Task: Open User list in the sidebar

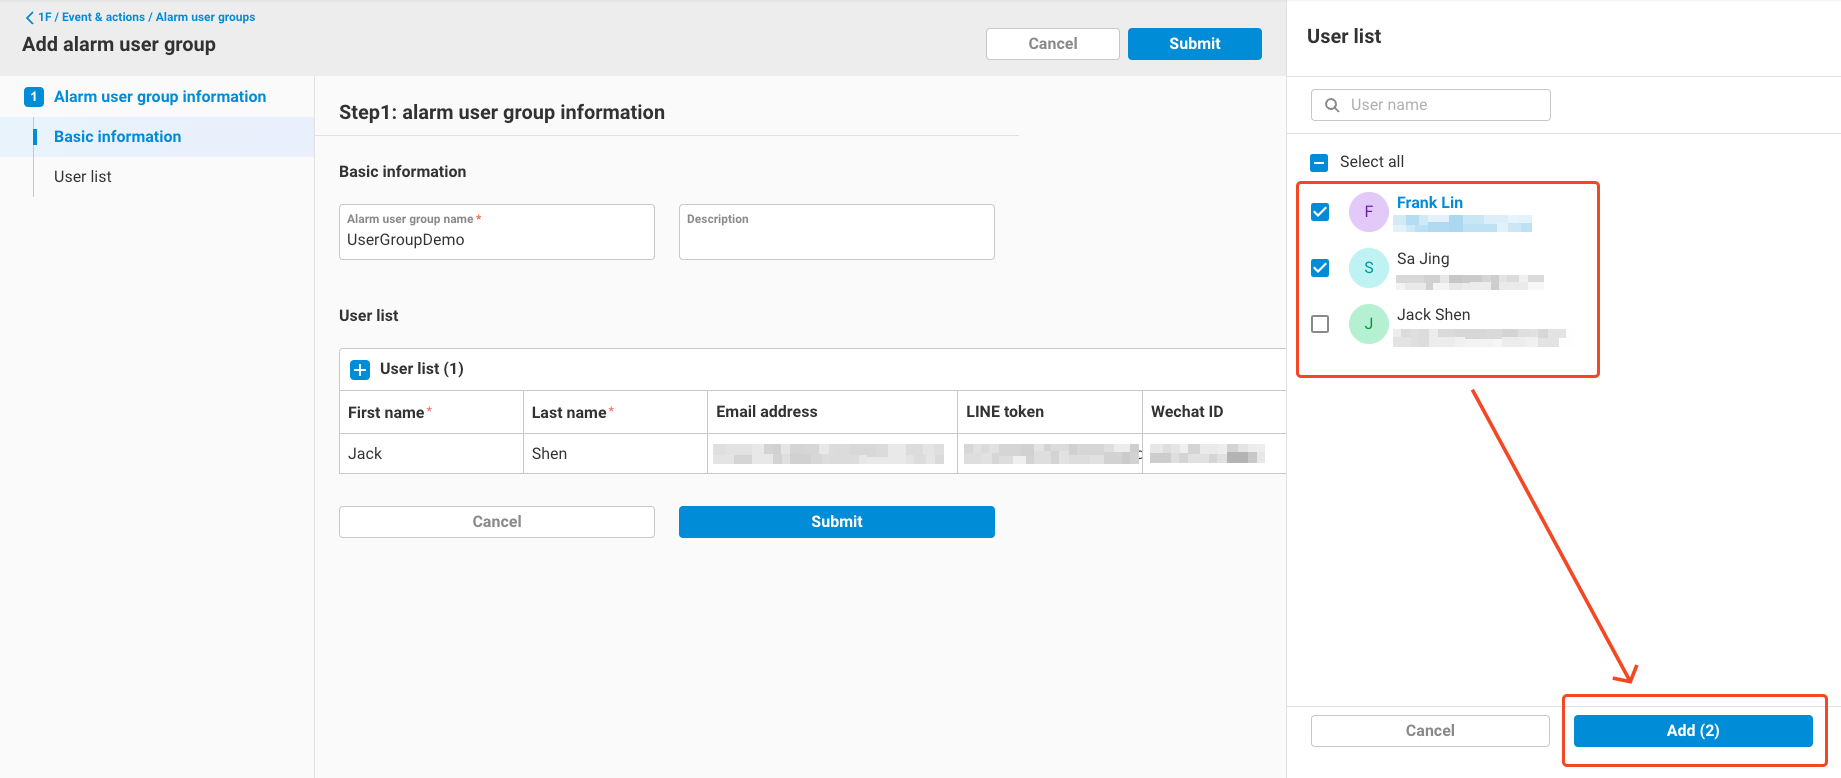Action: (83, 177)
